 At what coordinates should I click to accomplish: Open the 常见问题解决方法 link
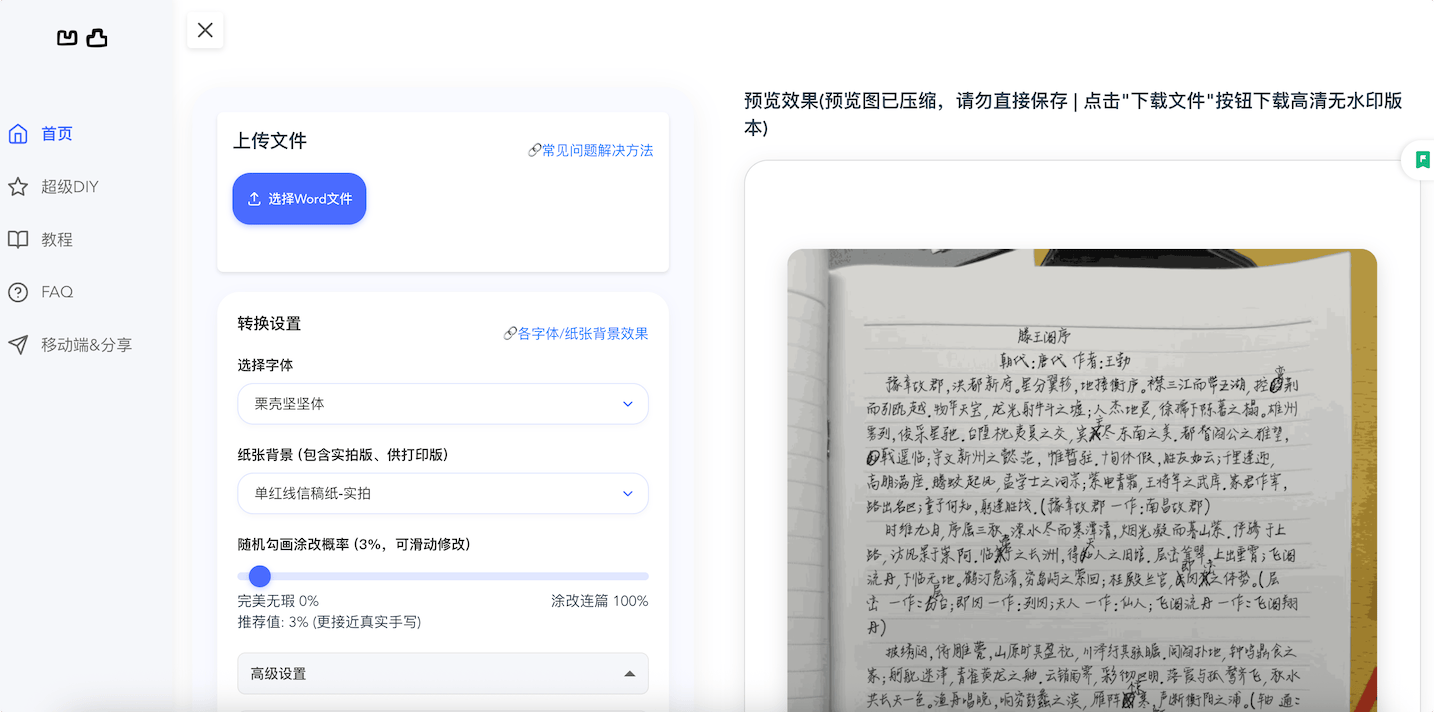(x=590, y=150)
